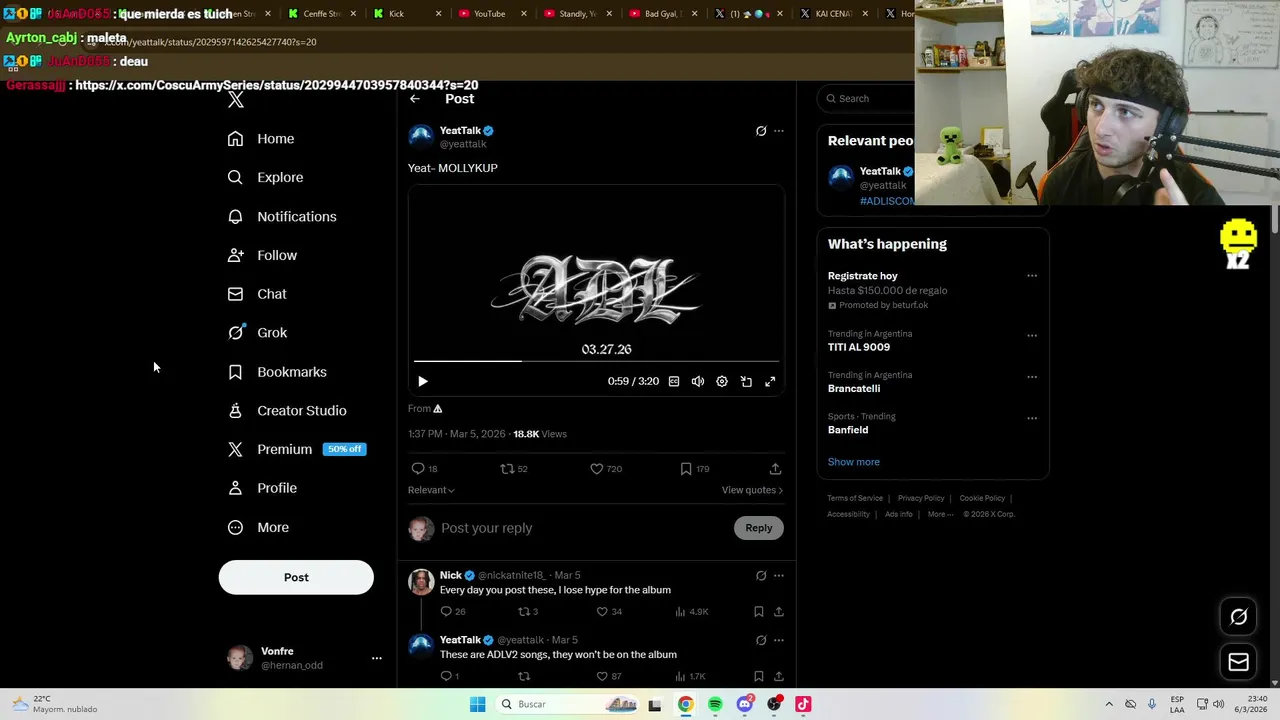The height and width of the screenshot is (720, 1280).
Task: Click the Search box on X
Action: 866,98
